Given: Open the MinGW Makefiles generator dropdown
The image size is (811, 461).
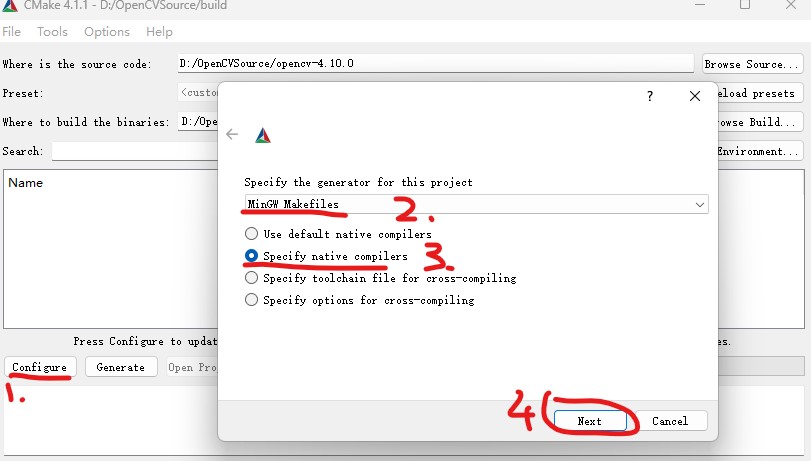Looking at the screenshot, I should click(x=476, y=204).
